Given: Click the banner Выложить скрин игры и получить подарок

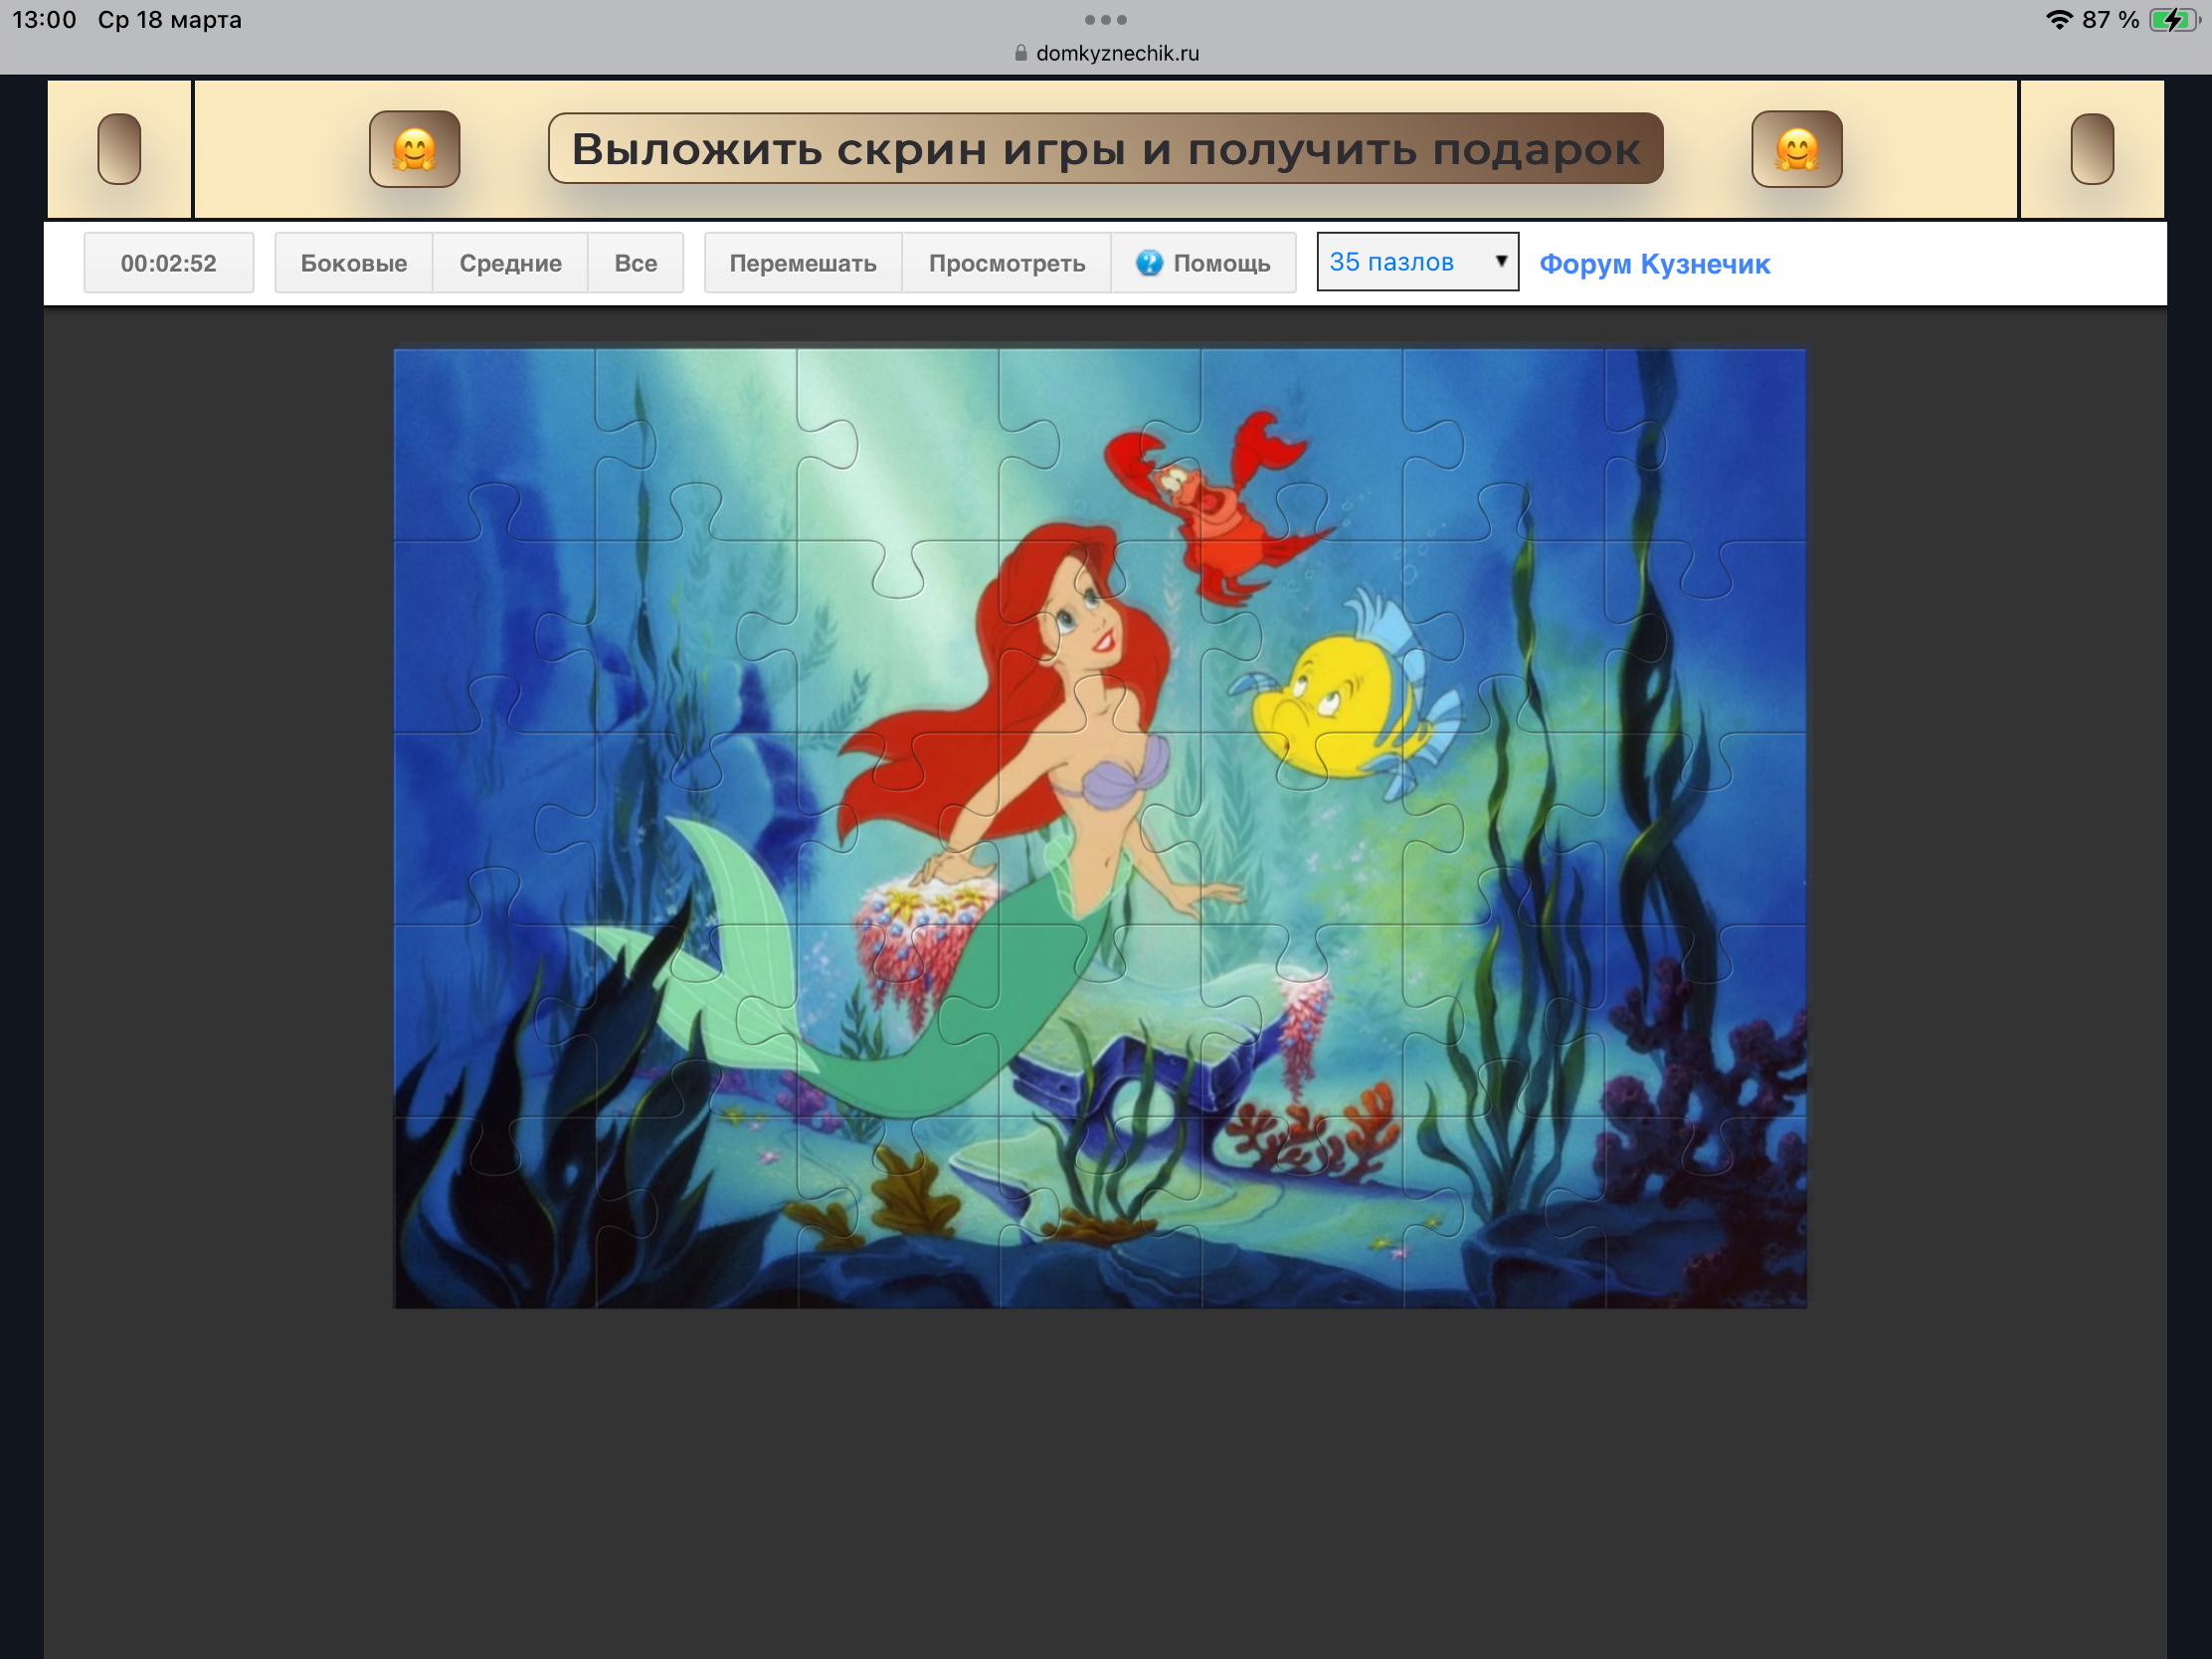Looking at the screenshot, I should (x=1105, y=149).
